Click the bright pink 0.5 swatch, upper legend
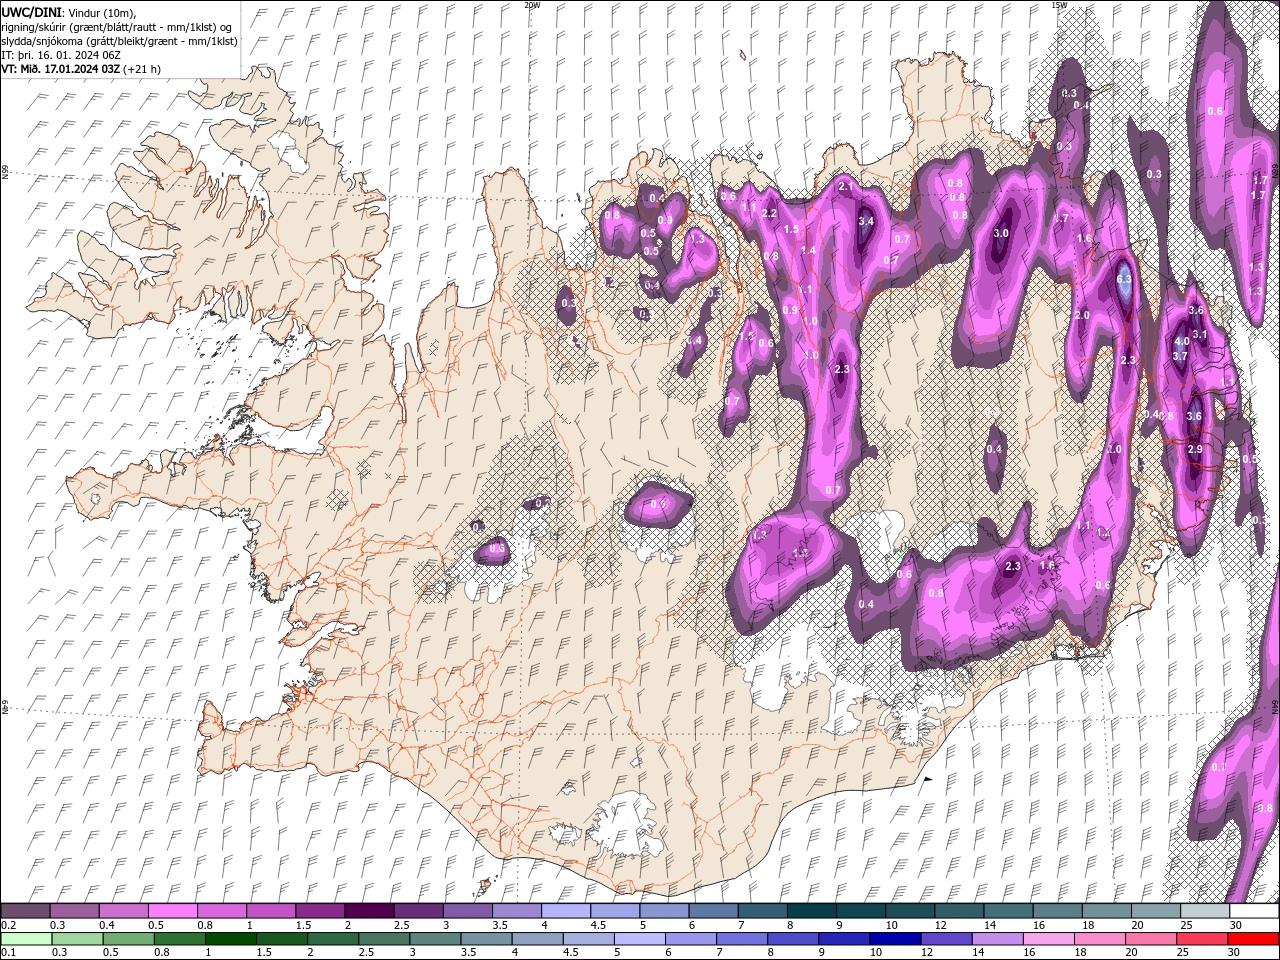1280x960 pixels. pyautogui.click(x=172, y=911)
